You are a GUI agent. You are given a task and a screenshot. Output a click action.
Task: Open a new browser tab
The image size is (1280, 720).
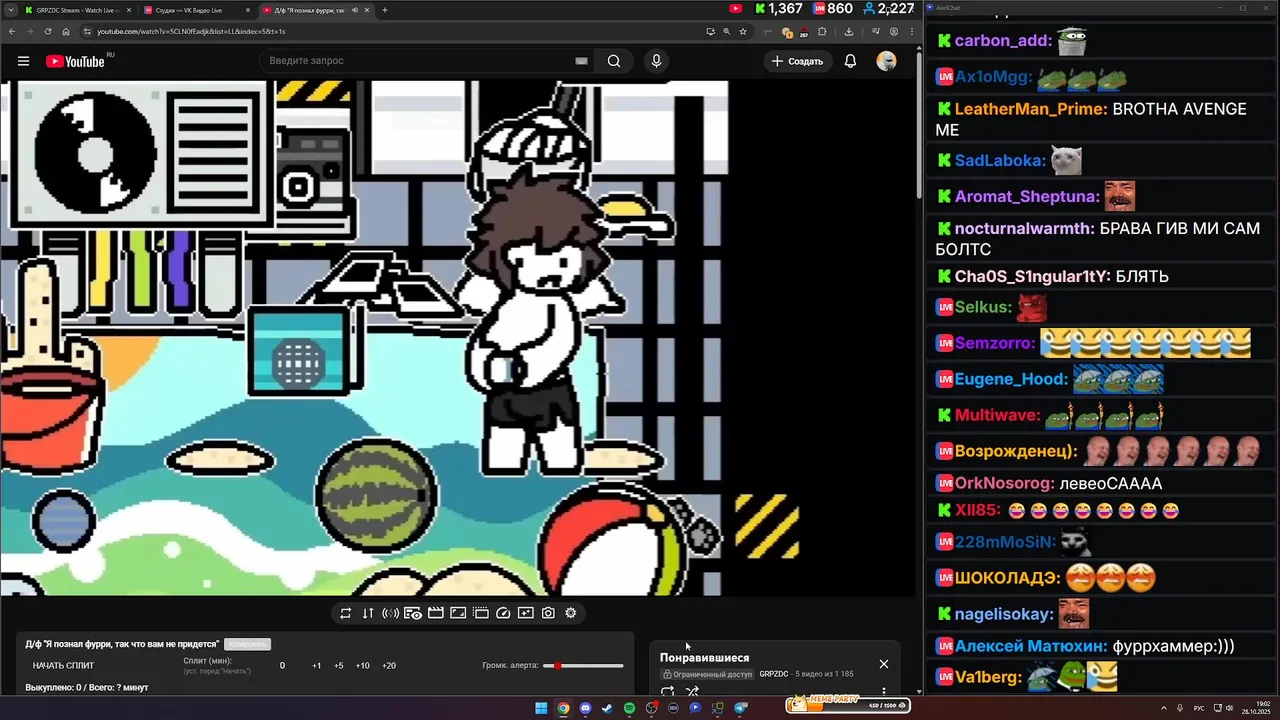pyautogui.click(x=385, y=10)
